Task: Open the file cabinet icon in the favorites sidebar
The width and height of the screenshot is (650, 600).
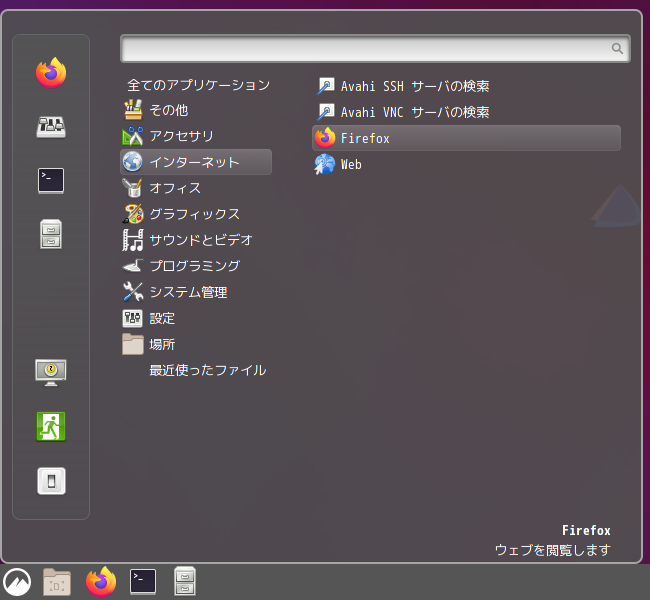Action: [51, 234]
